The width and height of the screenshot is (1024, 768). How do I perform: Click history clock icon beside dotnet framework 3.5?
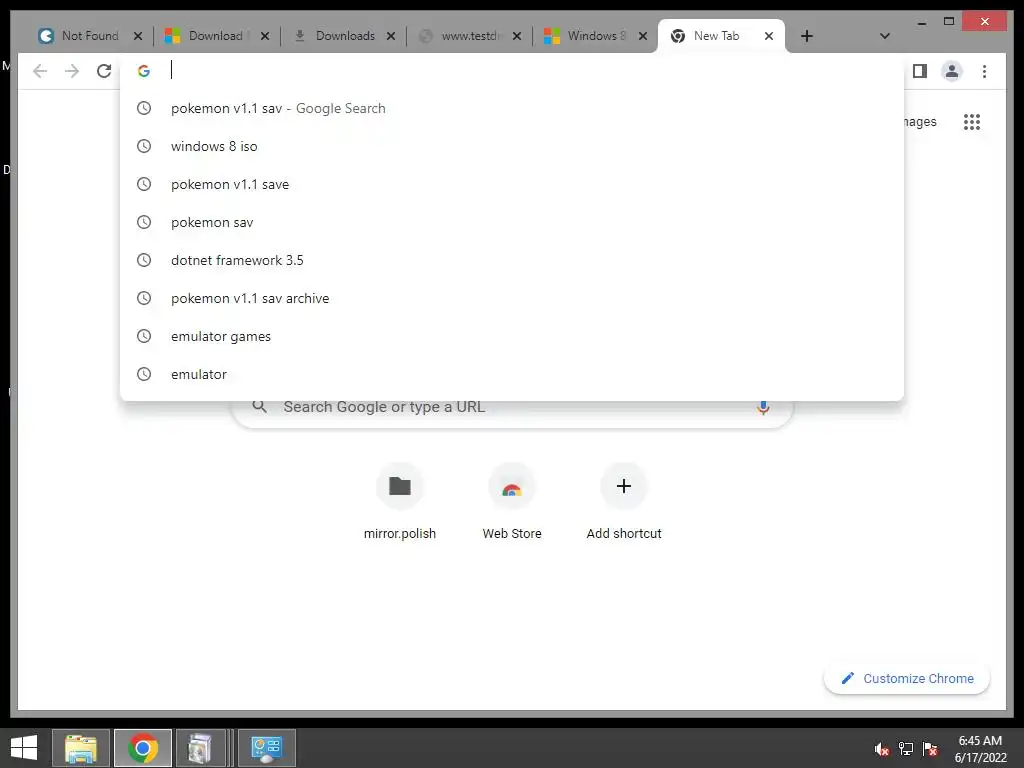144,260
